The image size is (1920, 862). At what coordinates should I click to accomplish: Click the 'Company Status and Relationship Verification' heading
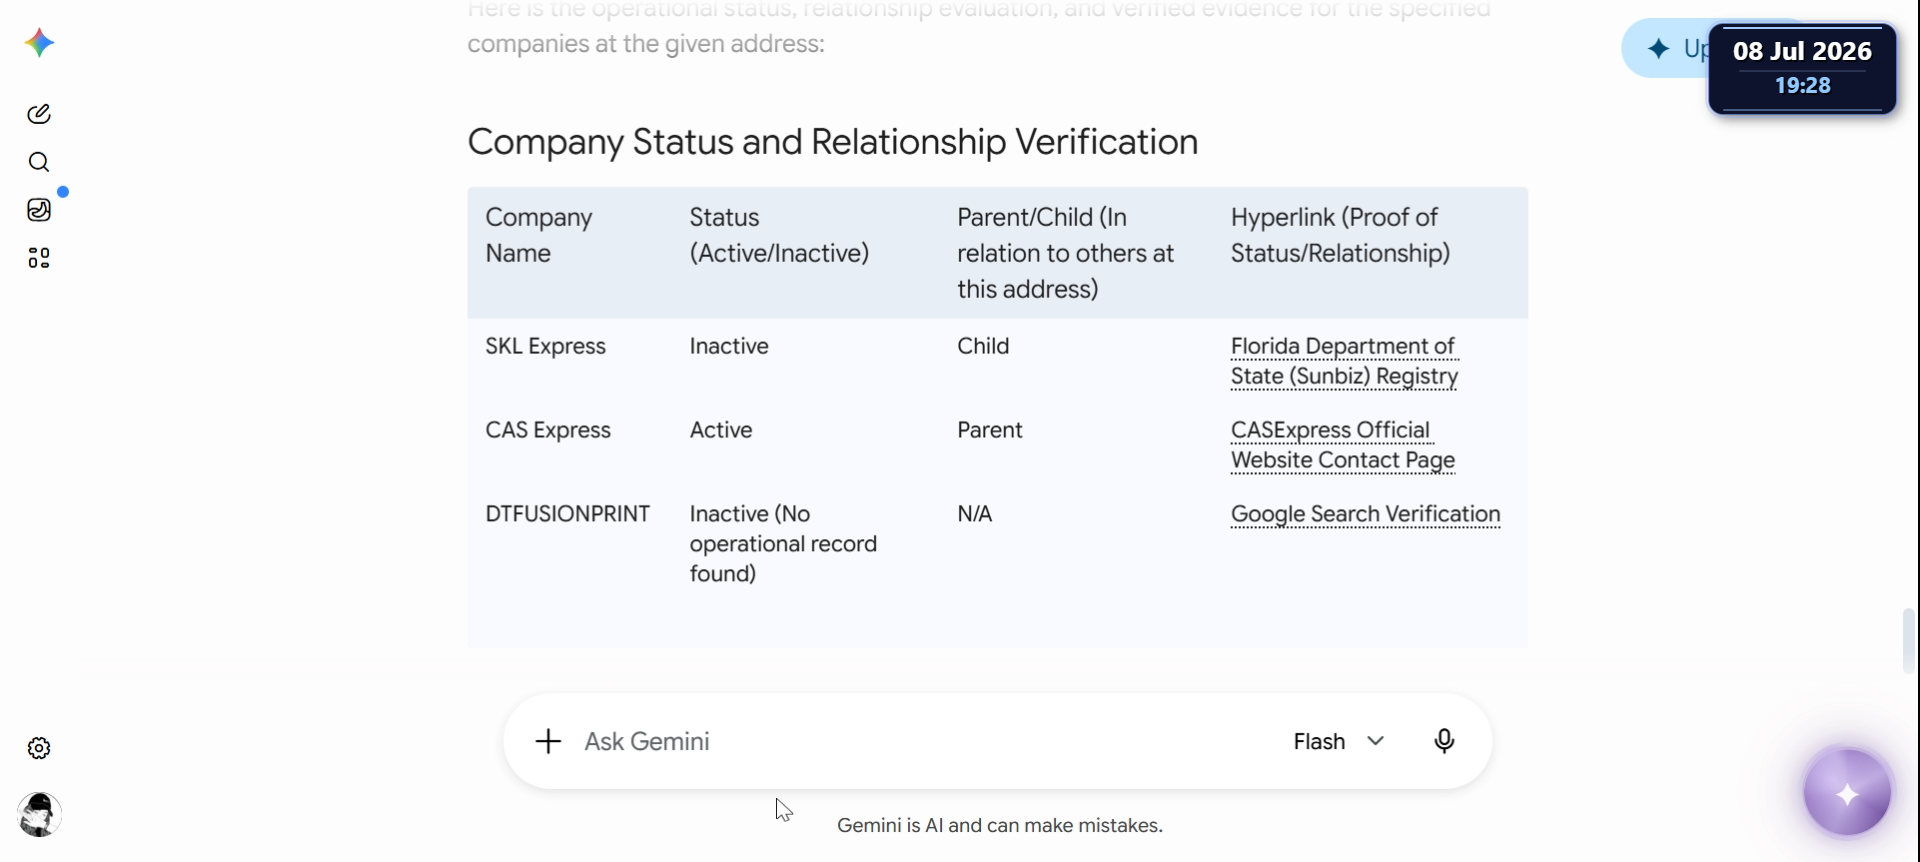pyautogui.click(x=833, y=142)
